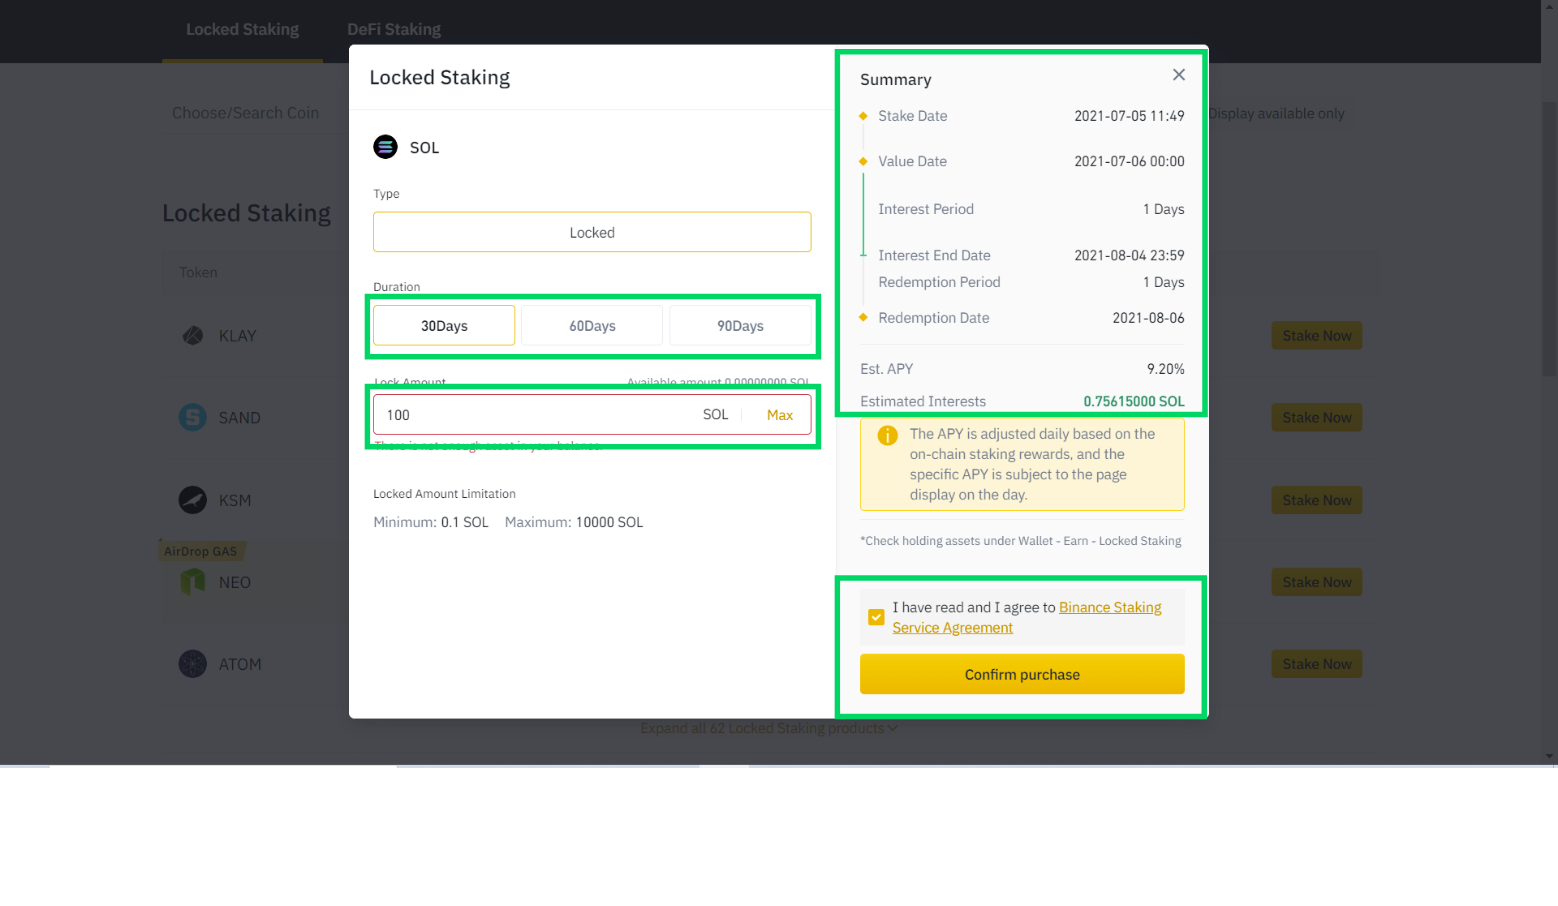The height and width of the screenshot is (906, 1558).
Task: Select the 30Days duration option
Action: [x=444, y=326]
